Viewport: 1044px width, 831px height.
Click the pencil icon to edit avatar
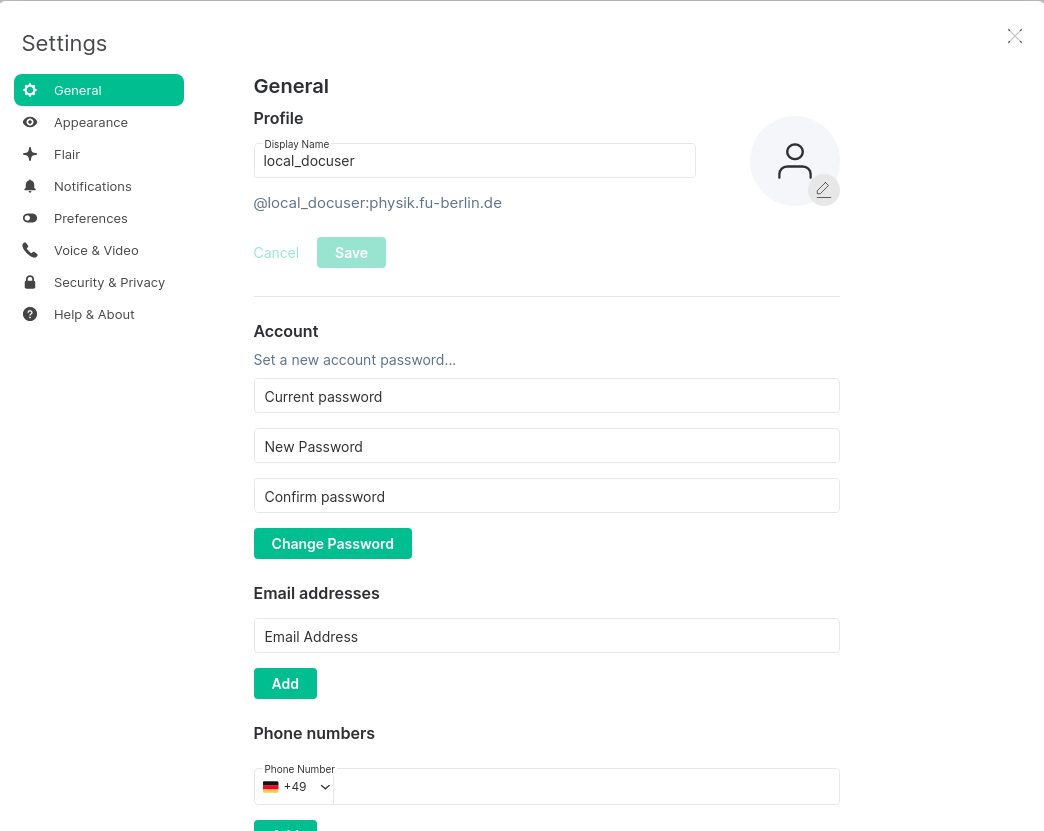(823, 189)
